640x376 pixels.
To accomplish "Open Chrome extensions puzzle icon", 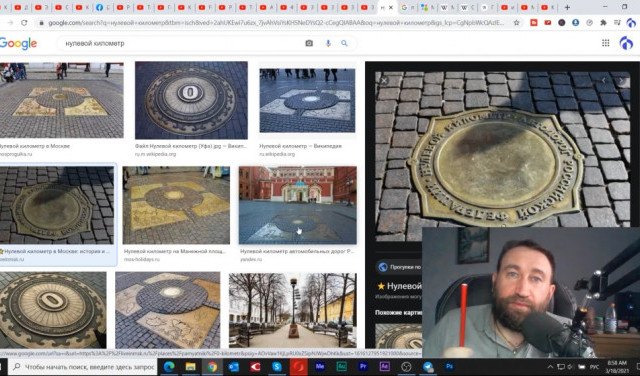I will click(x=603, y=23).
